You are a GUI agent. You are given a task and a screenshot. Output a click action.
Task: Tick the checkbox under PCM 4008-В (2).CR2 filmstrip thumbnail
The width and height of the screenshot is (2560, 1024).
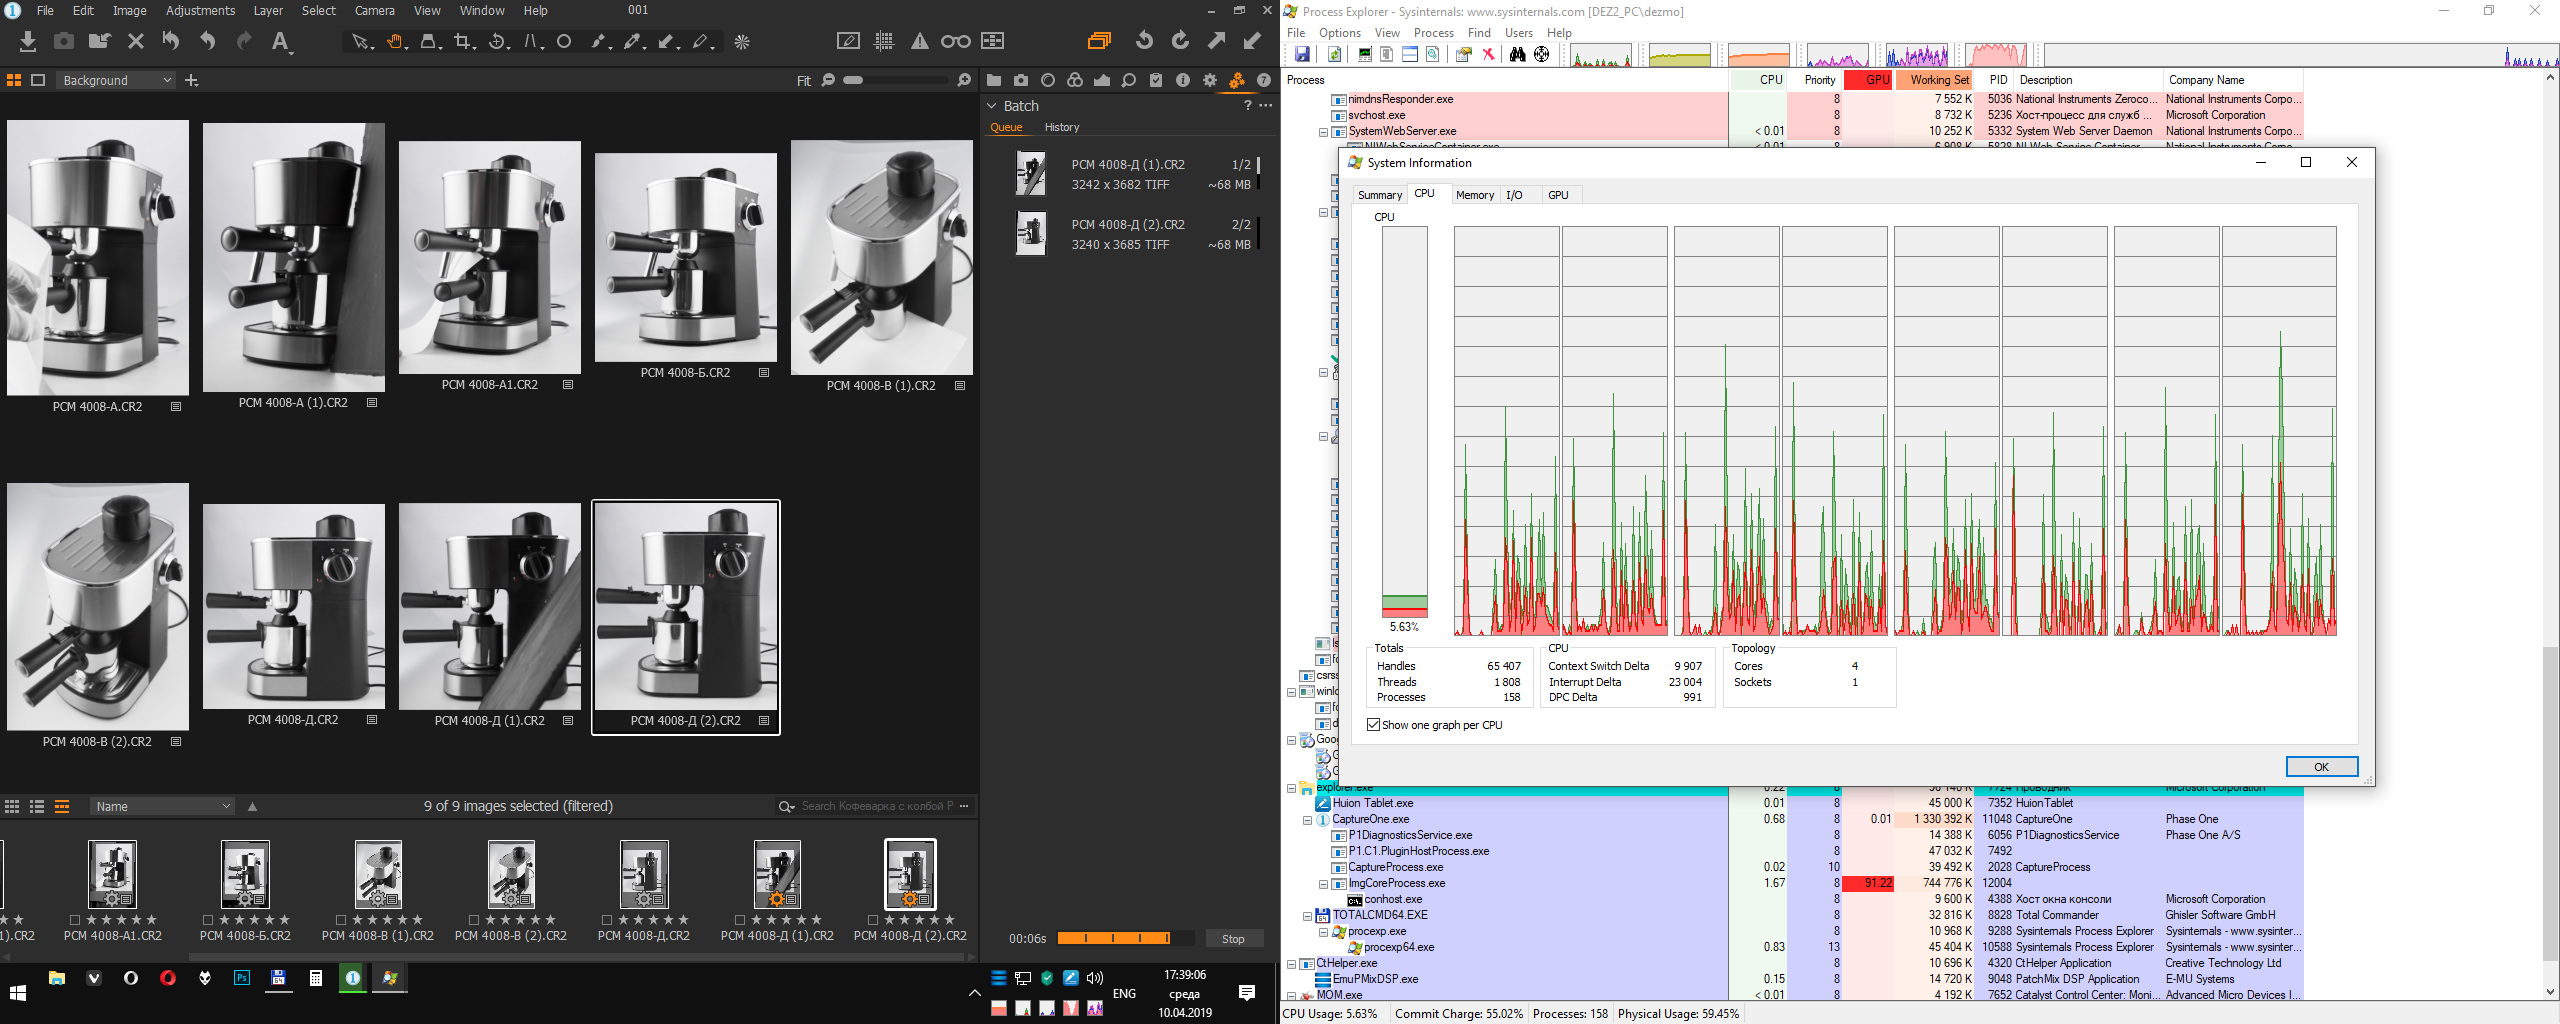point(474,920)
